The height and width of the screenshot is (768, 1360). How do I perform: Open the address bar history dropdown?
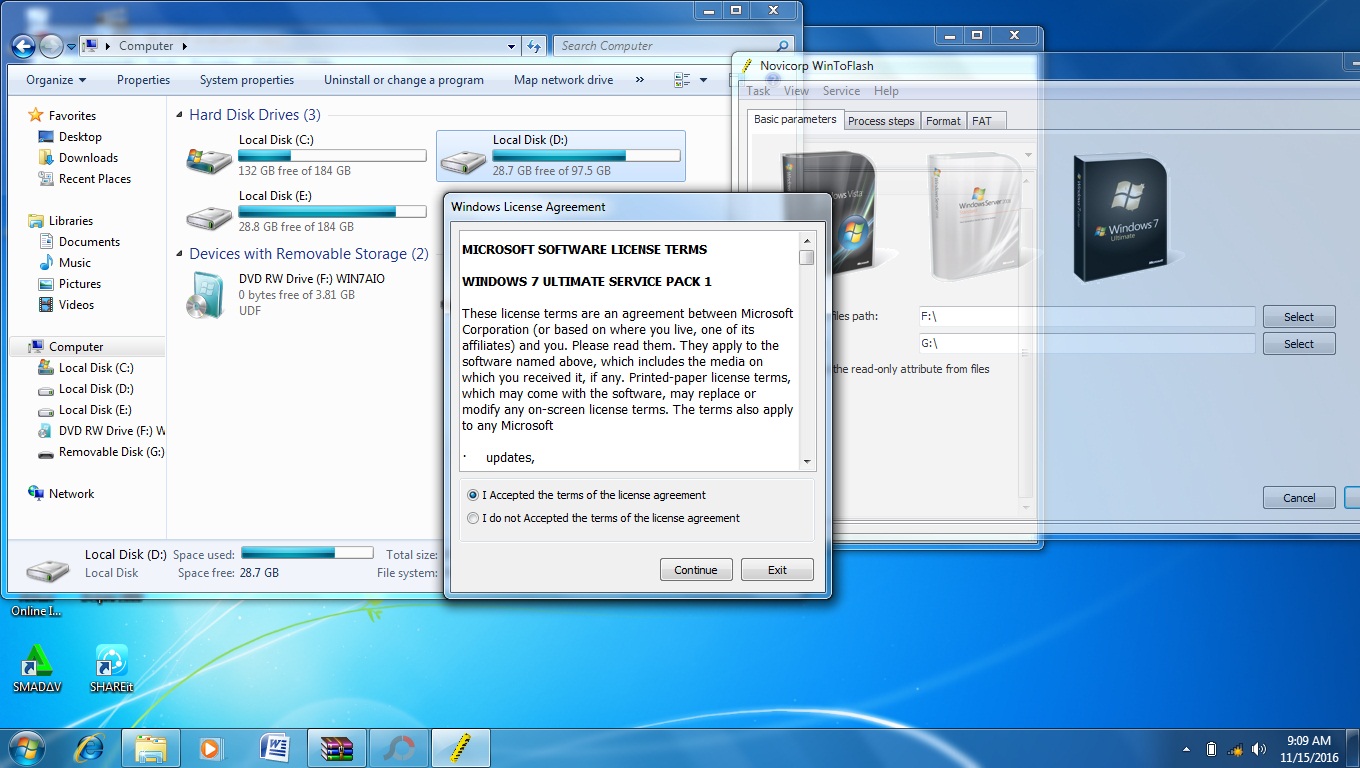pos(513,46)
